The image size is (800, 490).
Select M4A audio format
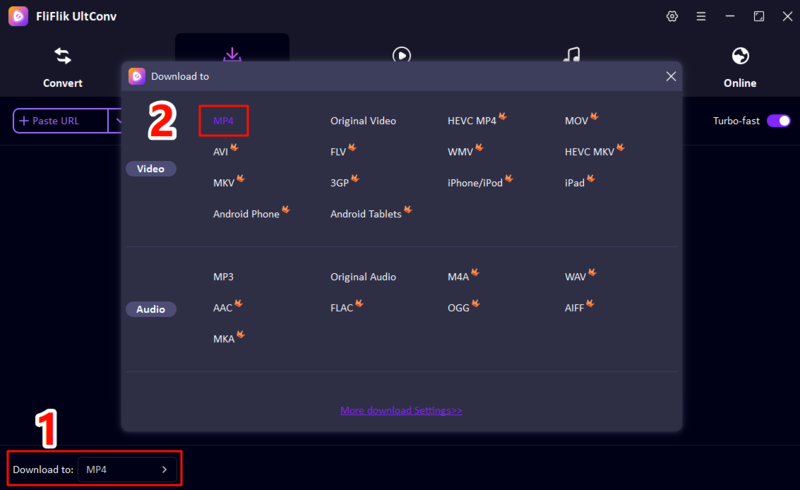click(x=458, y=277)
